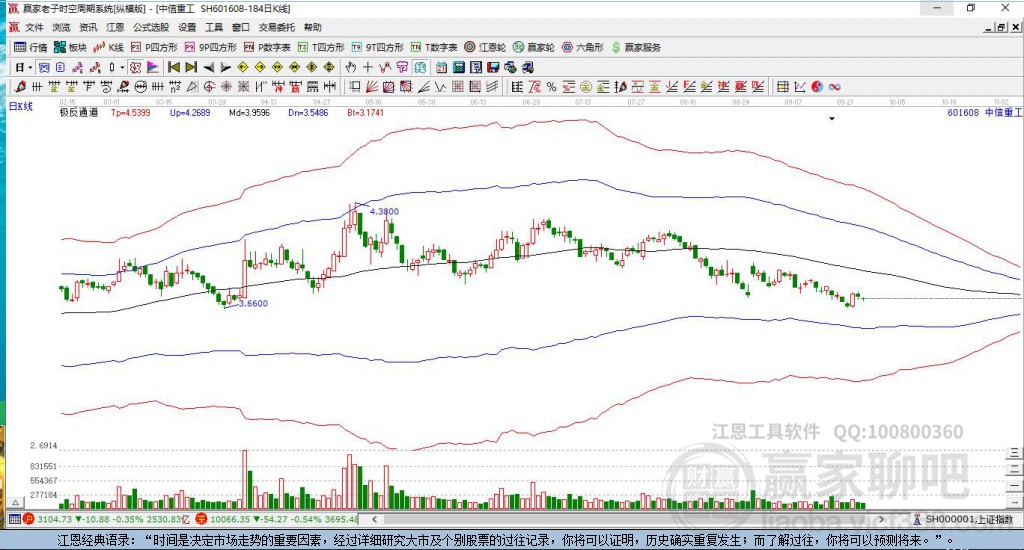
Task: Open the calendar 21 icon
Action: click(x=441, y=67)
